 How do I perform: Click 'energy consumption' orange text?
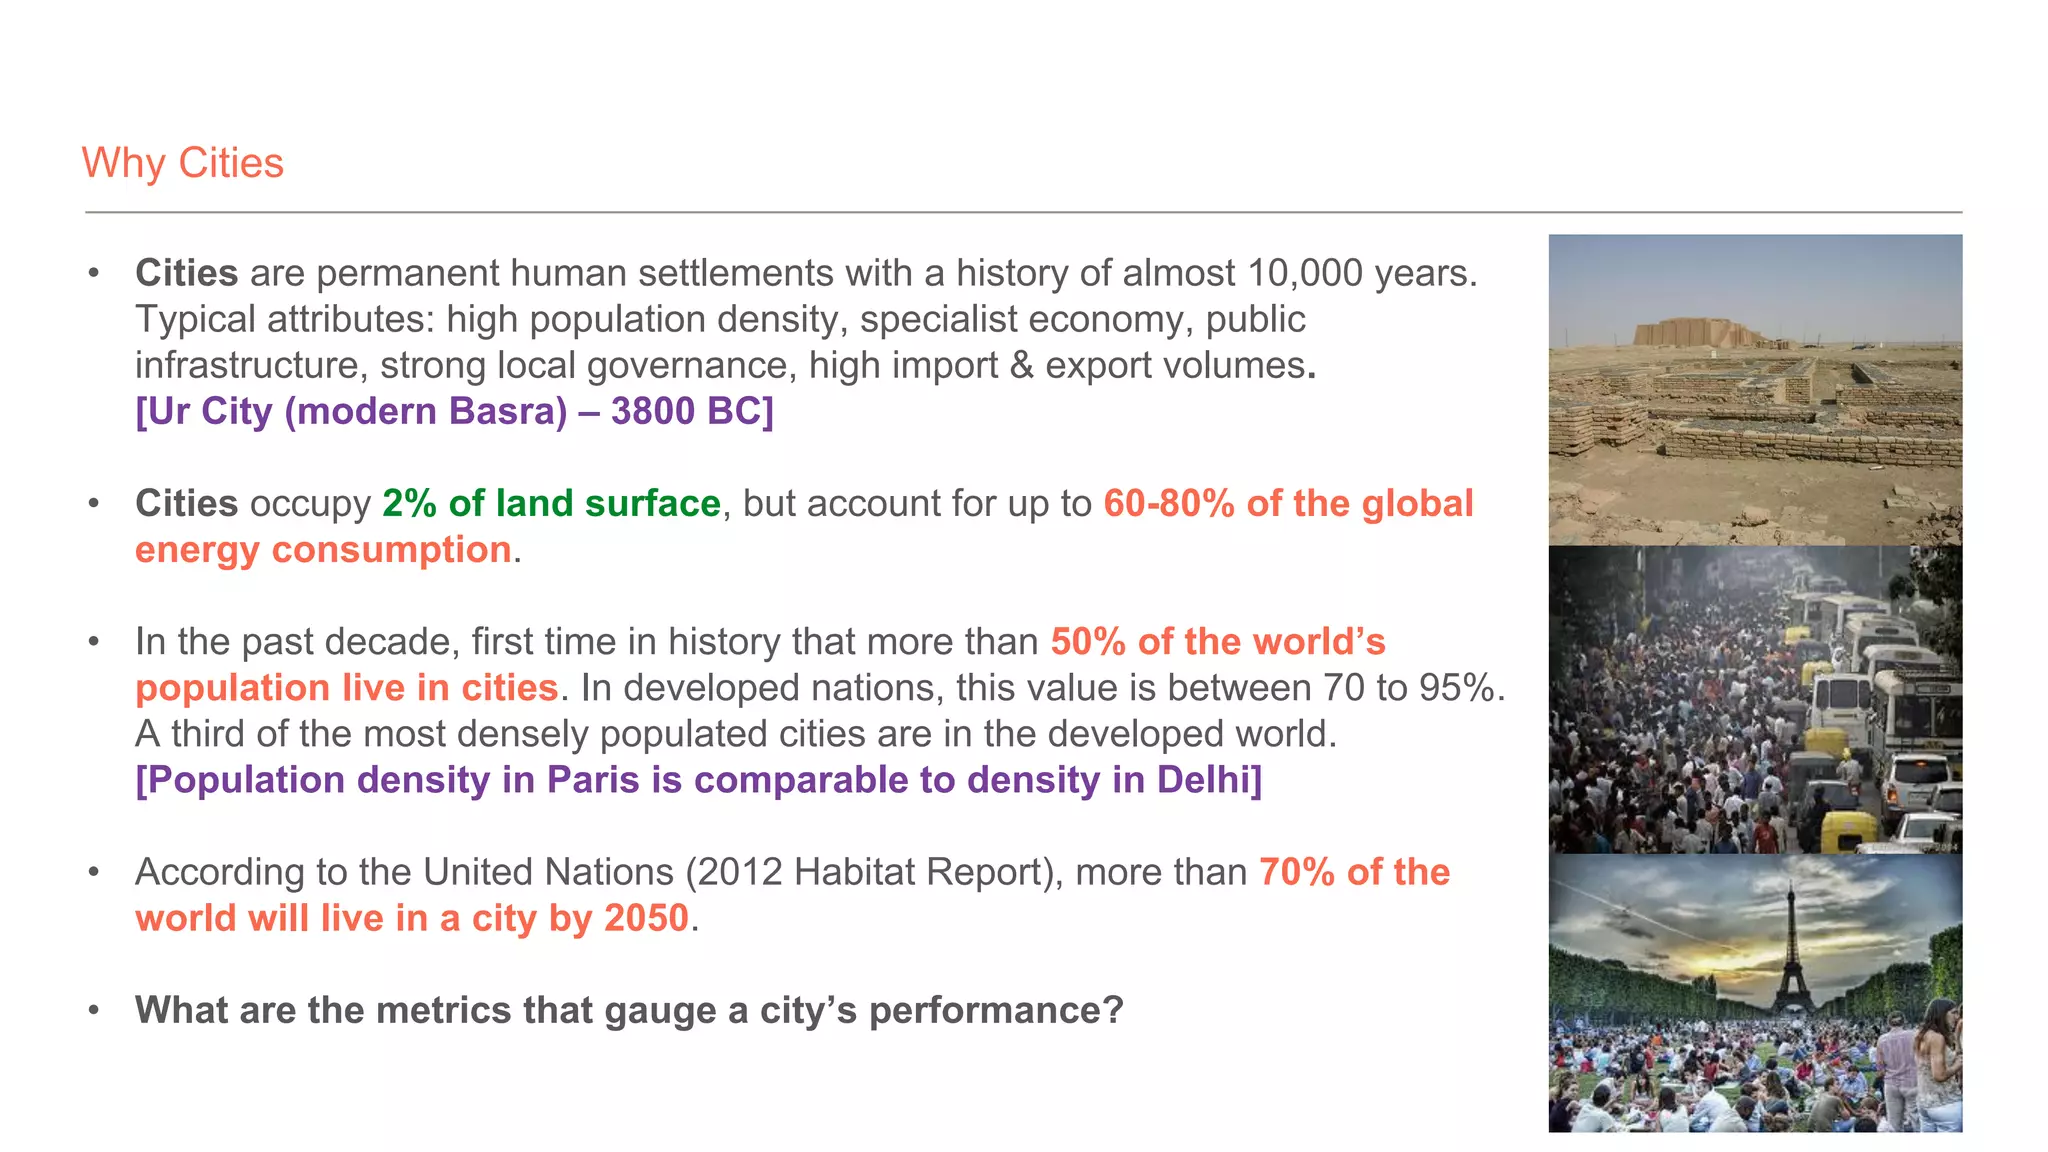[323, 550]
